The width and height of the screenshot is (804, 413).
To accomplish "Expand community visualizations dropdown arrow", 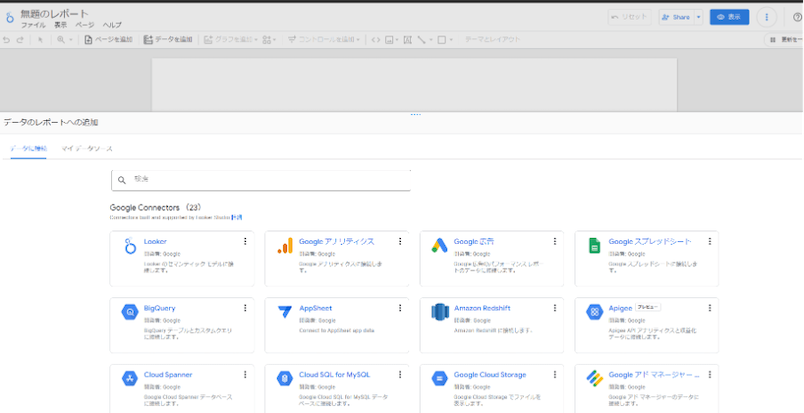I will tap(274, 40).
